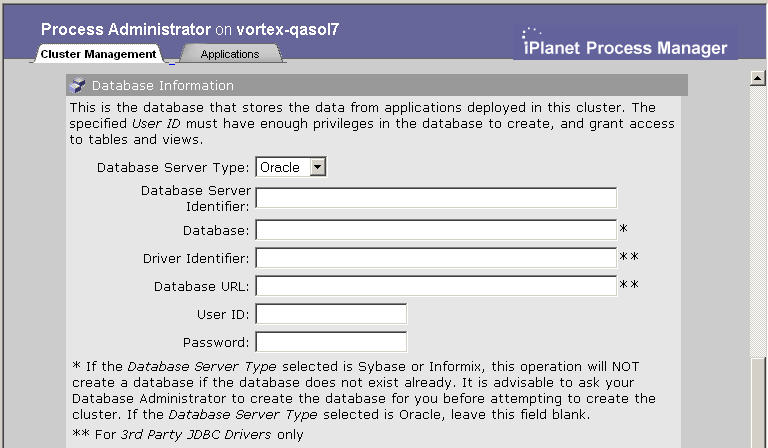Screen dimensions: 768x448
Task: Click the iPlanet Process Manager logo
Action: click(x=625, y=43)
